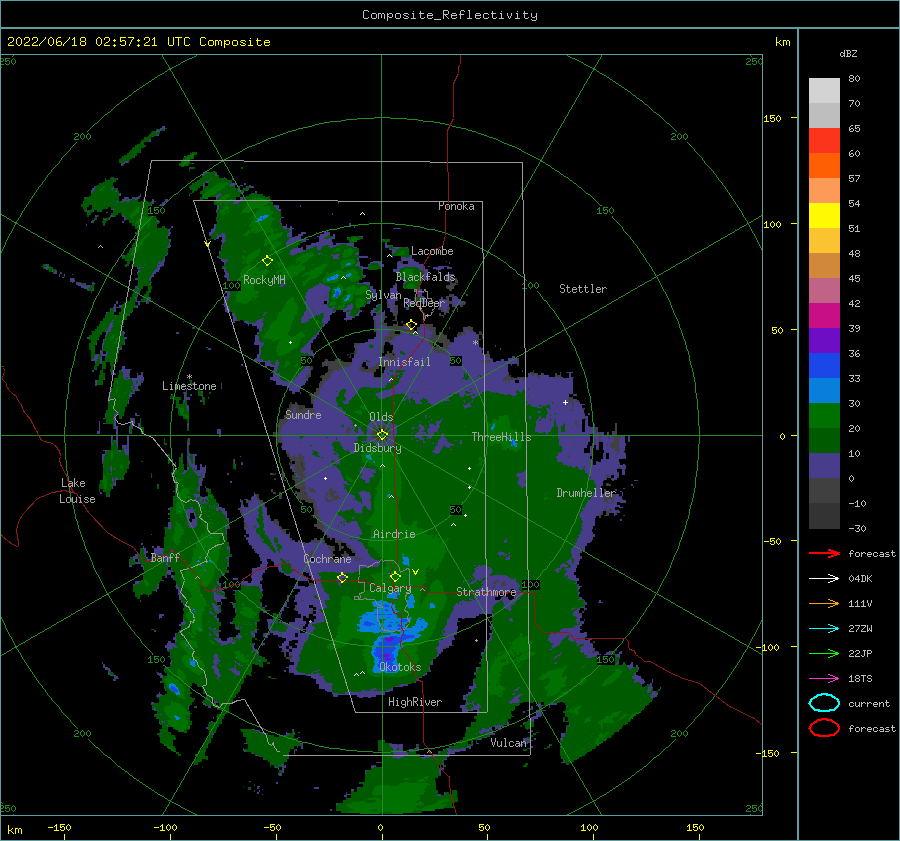900x841 pixels.
Task: Select the white 04DK arrow in legend
Action: [824, 578]
